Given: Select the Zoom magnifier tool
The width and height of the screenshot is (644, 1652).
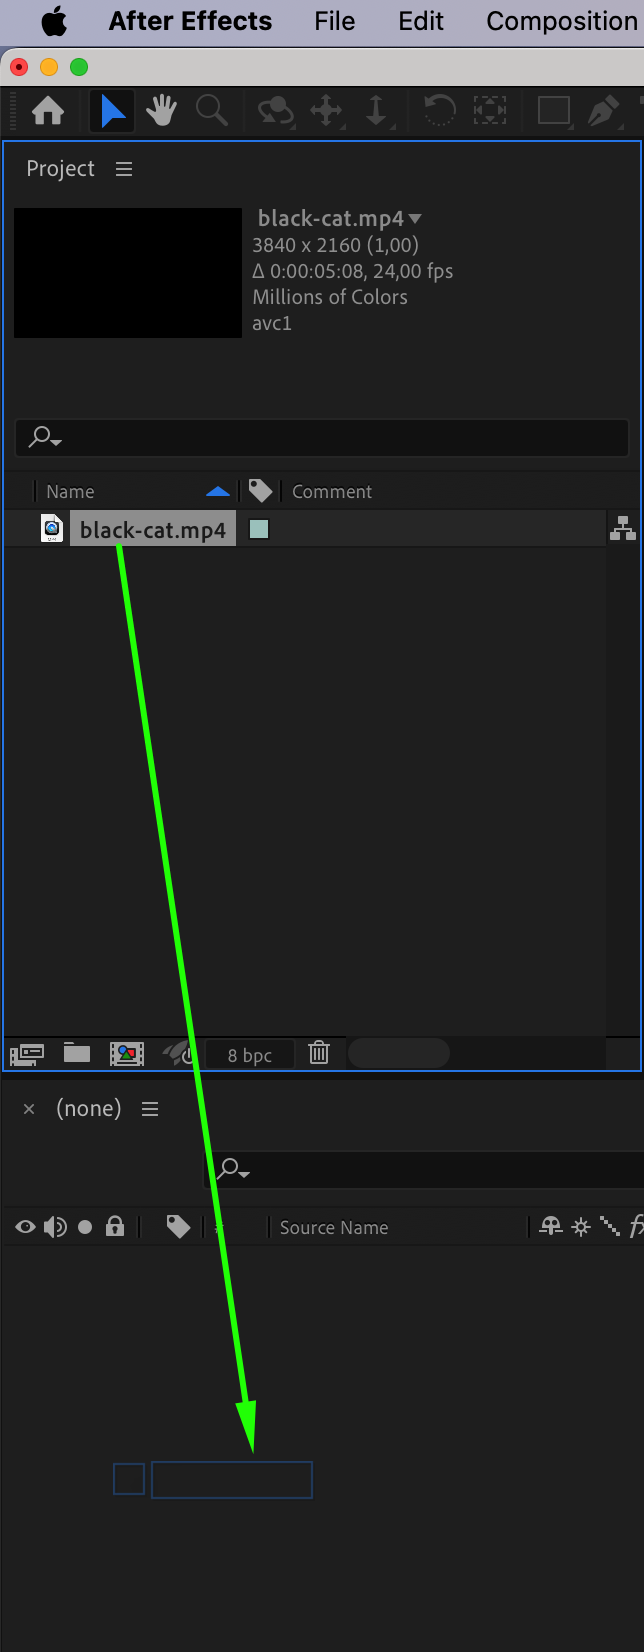Looking at the screenshot, I should 211,110.
